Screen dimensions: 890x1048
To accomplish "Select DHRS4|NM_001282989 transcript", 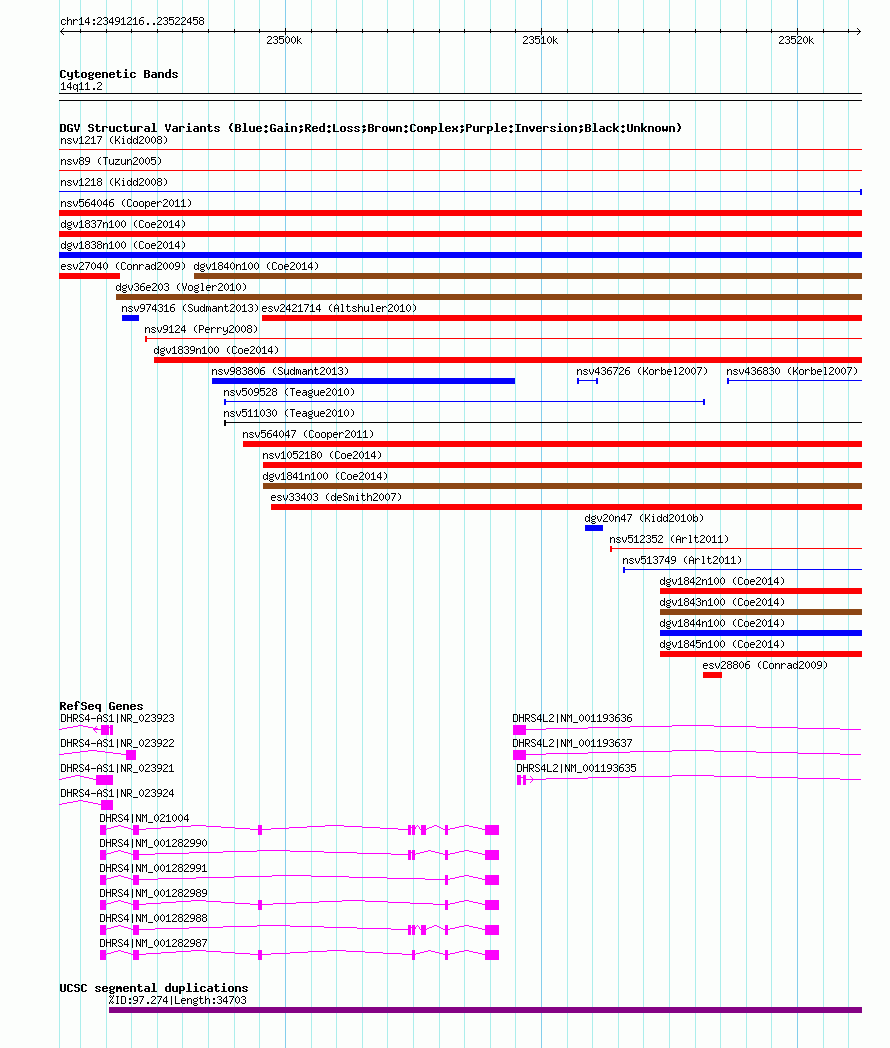I will click(x=154, y=894).
